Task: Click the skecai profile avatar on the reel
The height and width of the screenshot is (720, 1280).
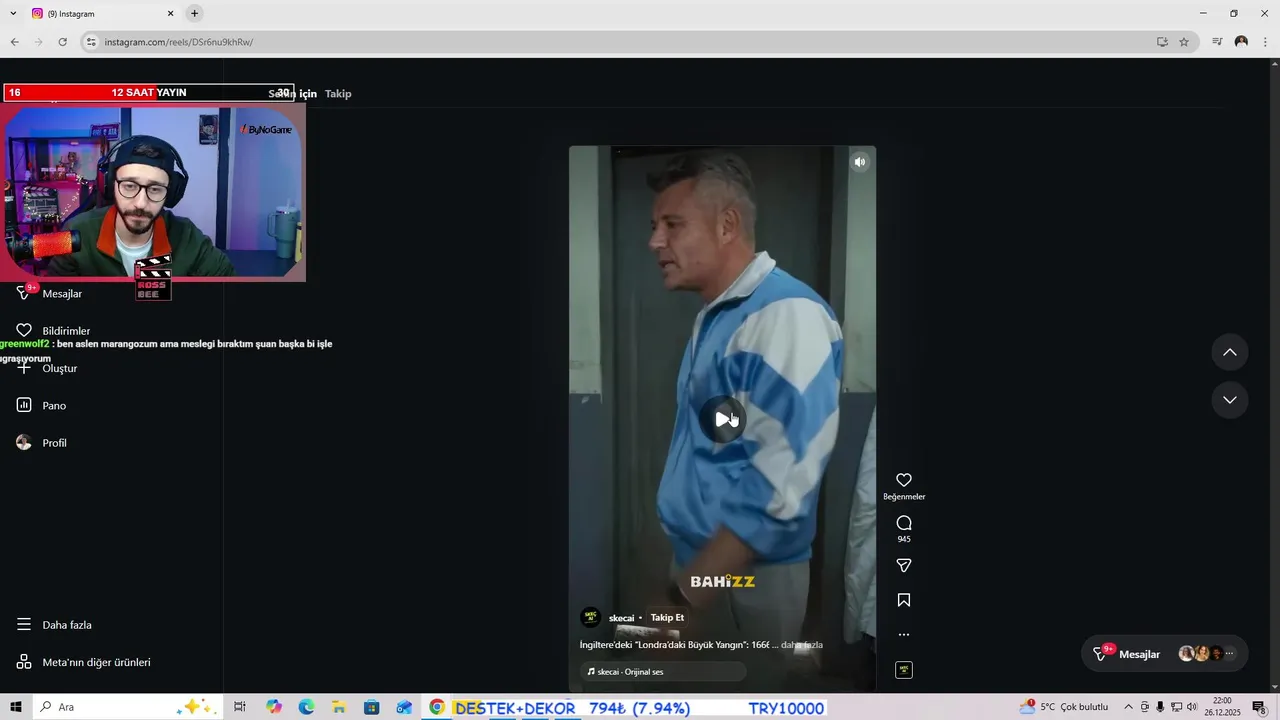Action: pyautogui.click(x=591, y=618)
